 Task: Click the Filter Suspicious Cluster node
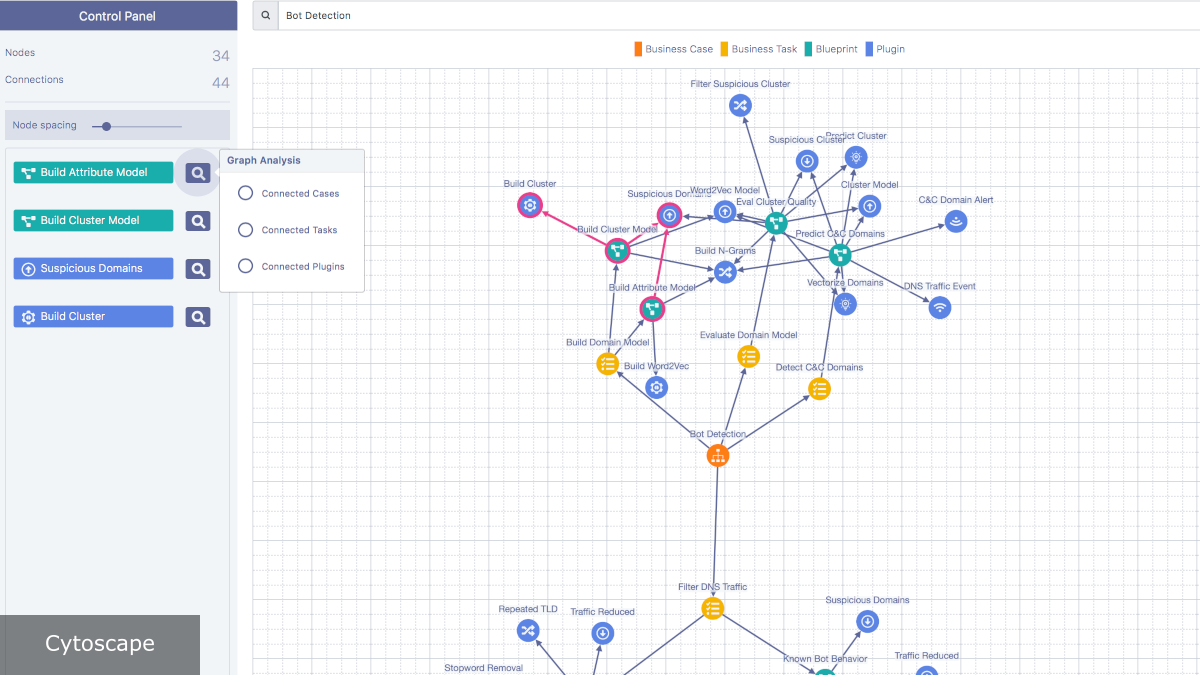click(x=740, y=105)
